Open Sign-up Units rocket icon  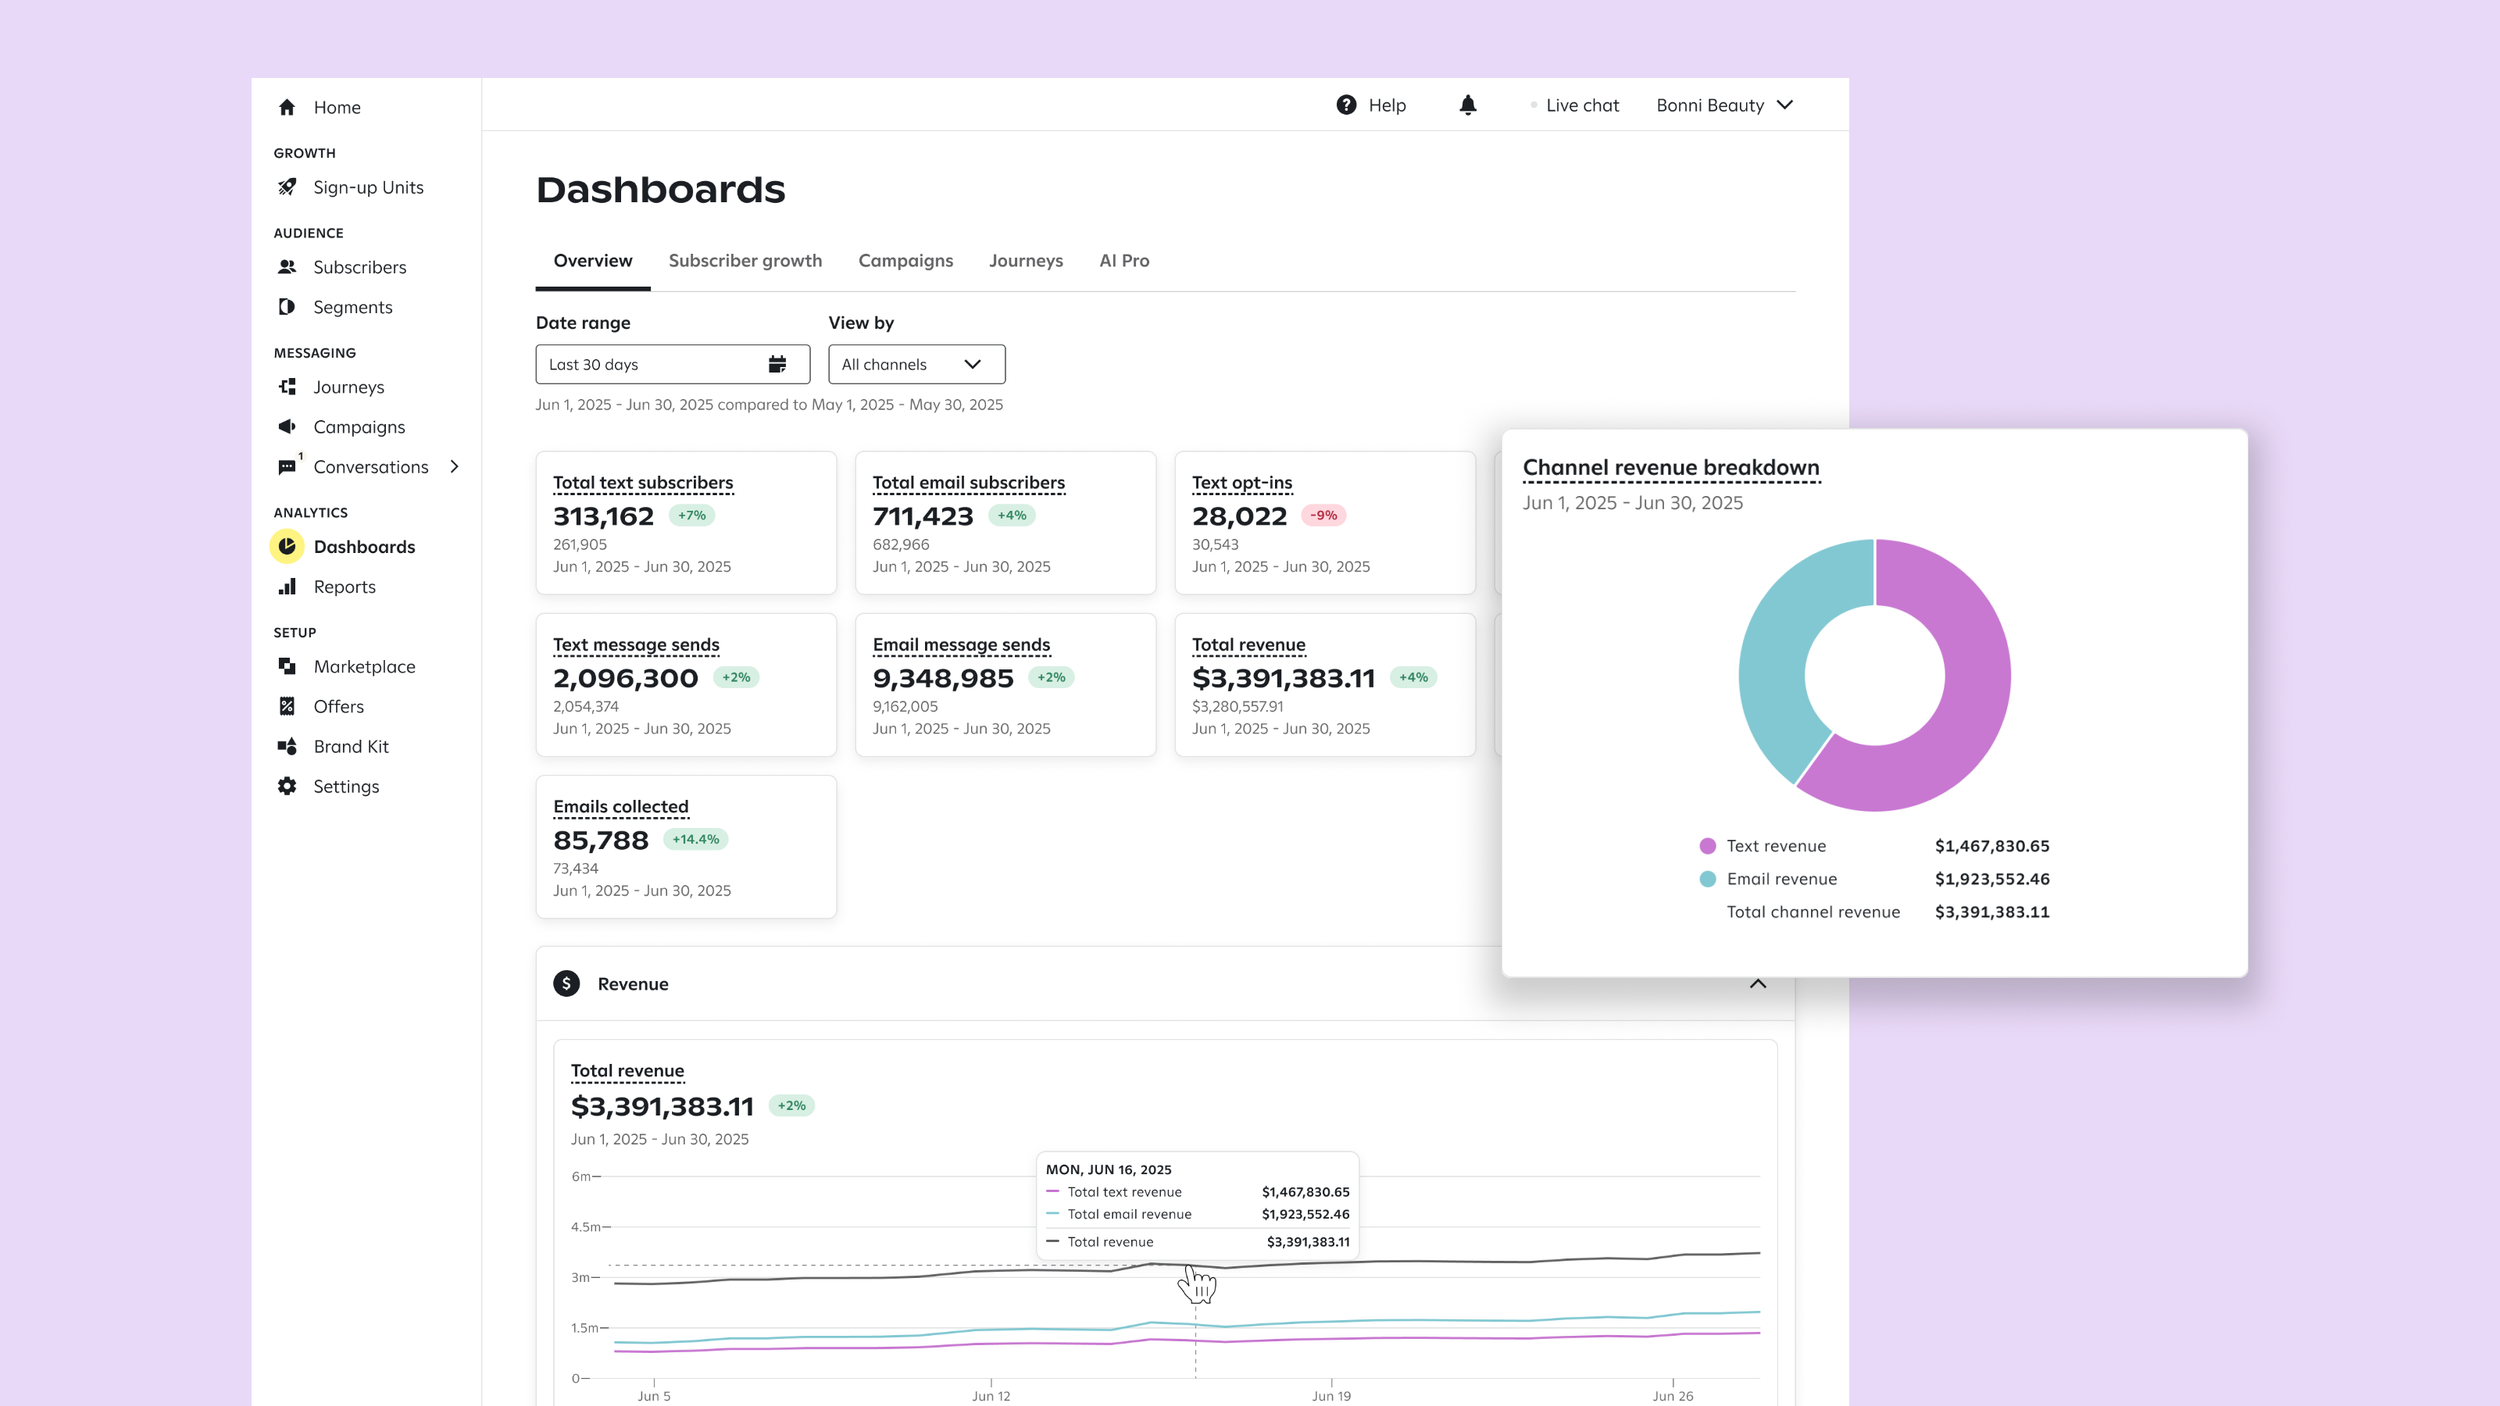point(287,187)
